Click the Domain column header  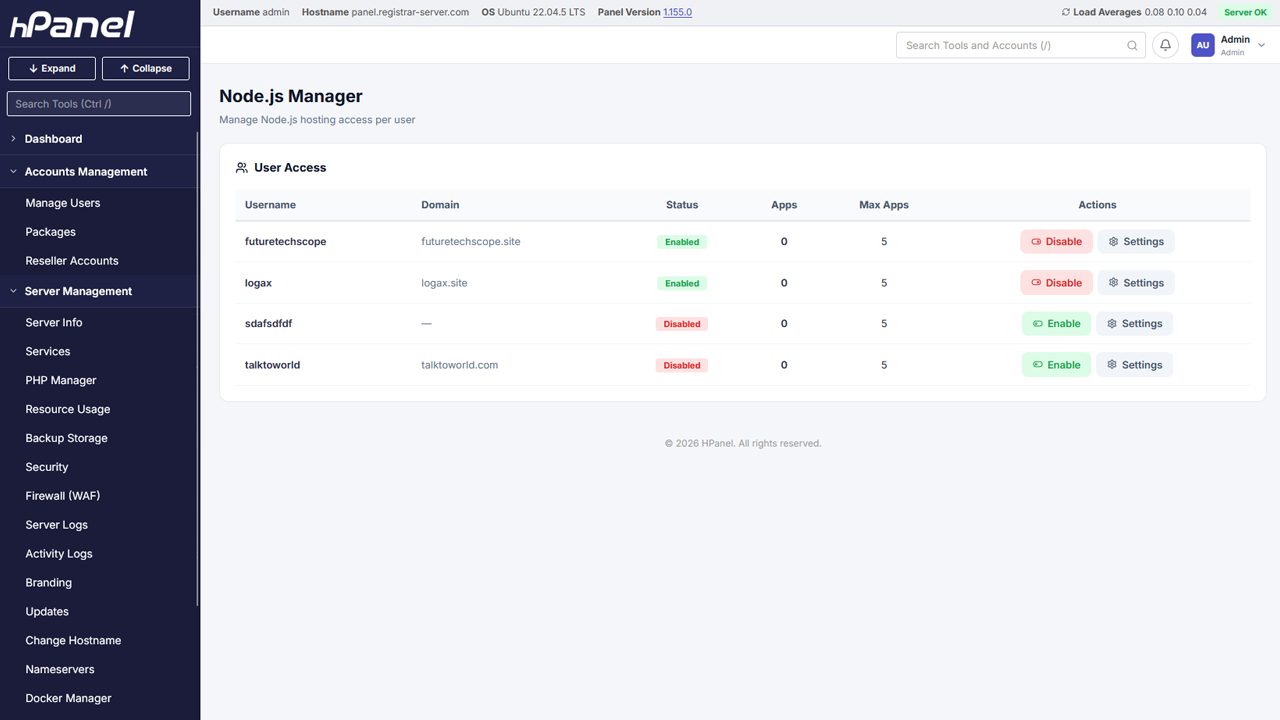pyautogui.click(x=440, y=205)
